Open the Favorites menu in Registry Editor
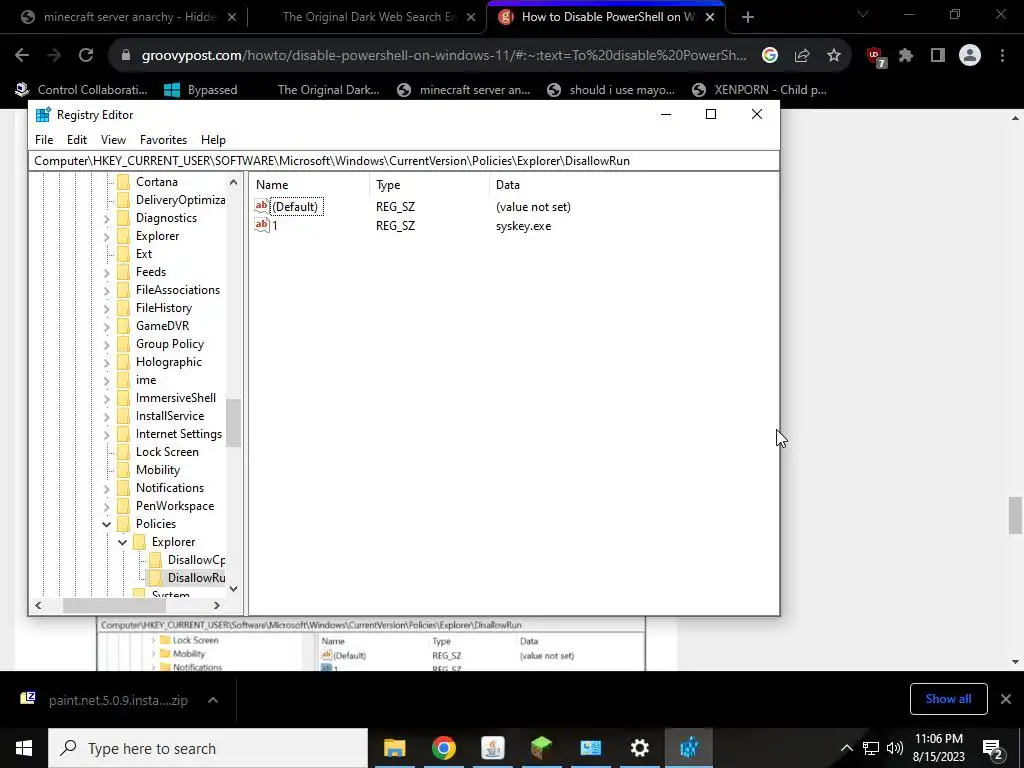Viewport: 1024px width, 768px height. click(163, 140)
